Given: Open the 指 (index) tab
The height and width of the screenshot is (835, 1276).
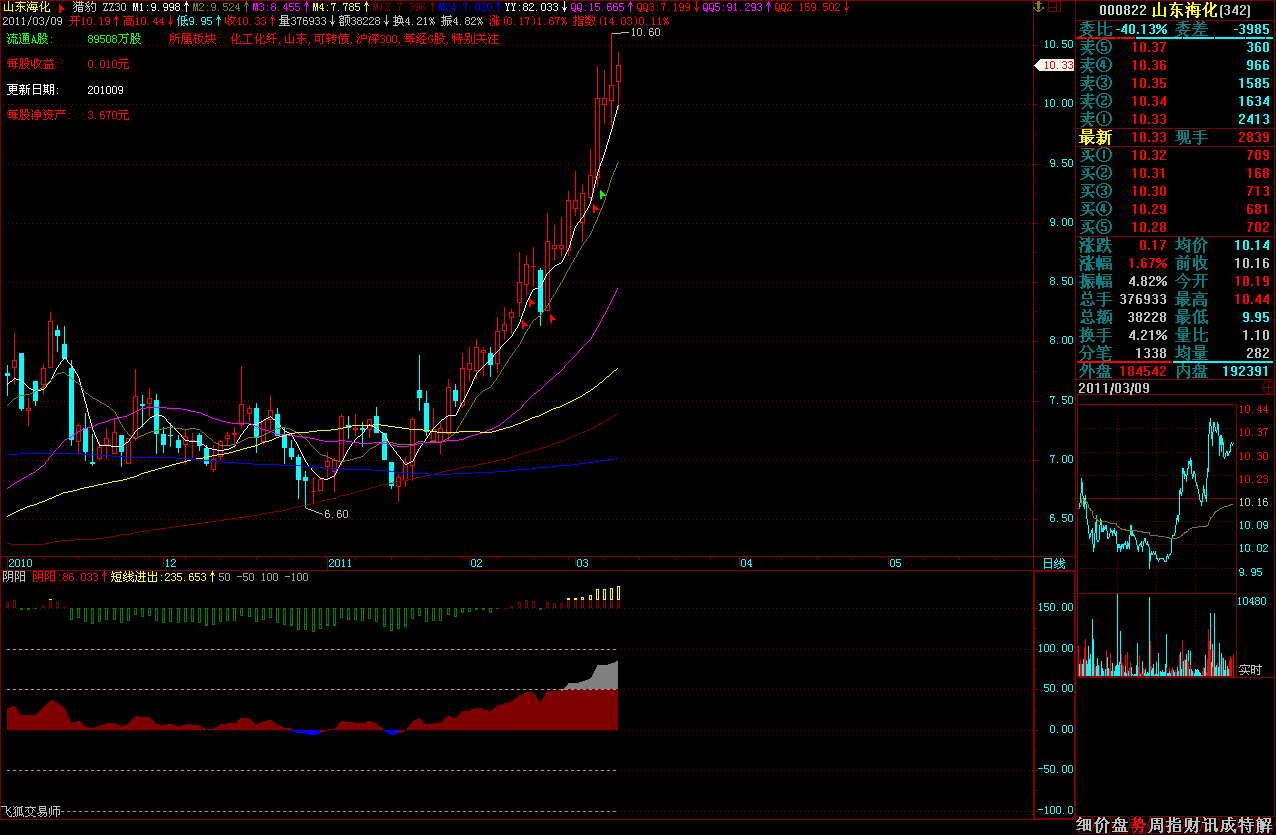Looking at the screenshot, I should [1174, 825].
